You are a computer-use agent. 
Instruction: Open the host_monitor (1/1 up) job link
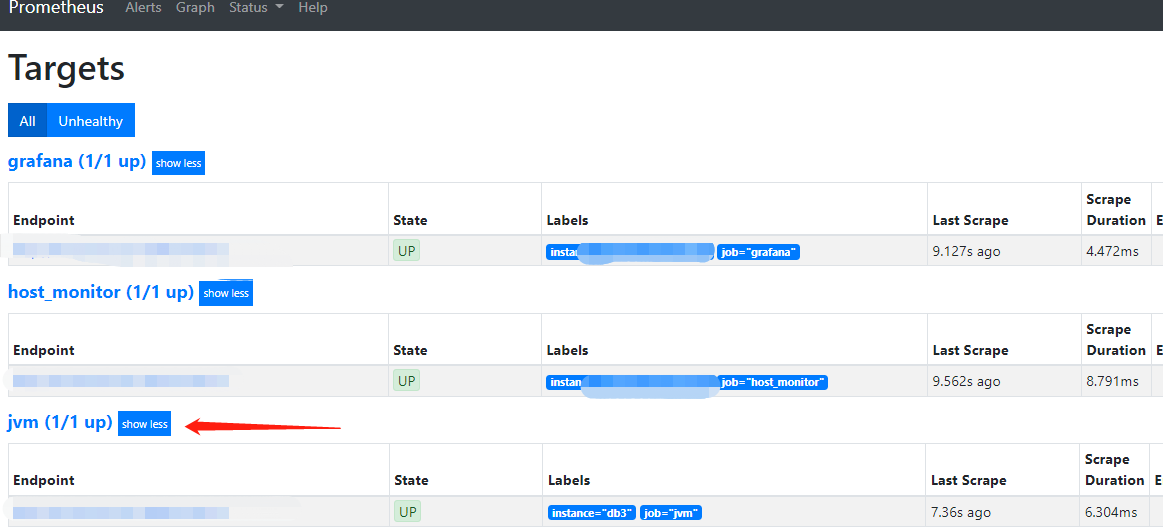click(x=101, y=292)
